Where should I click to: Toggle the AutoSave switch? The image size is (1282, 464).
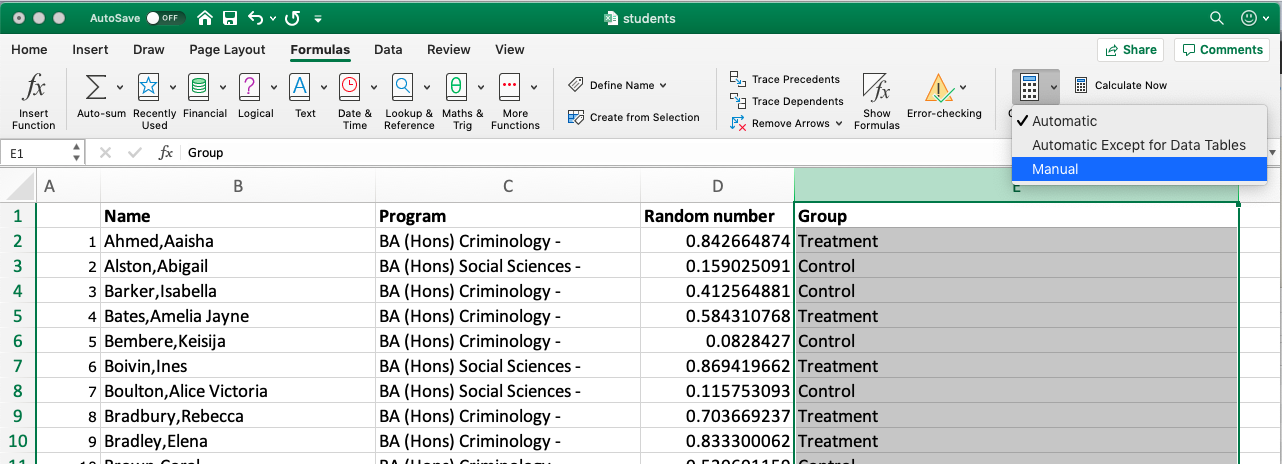165,18
